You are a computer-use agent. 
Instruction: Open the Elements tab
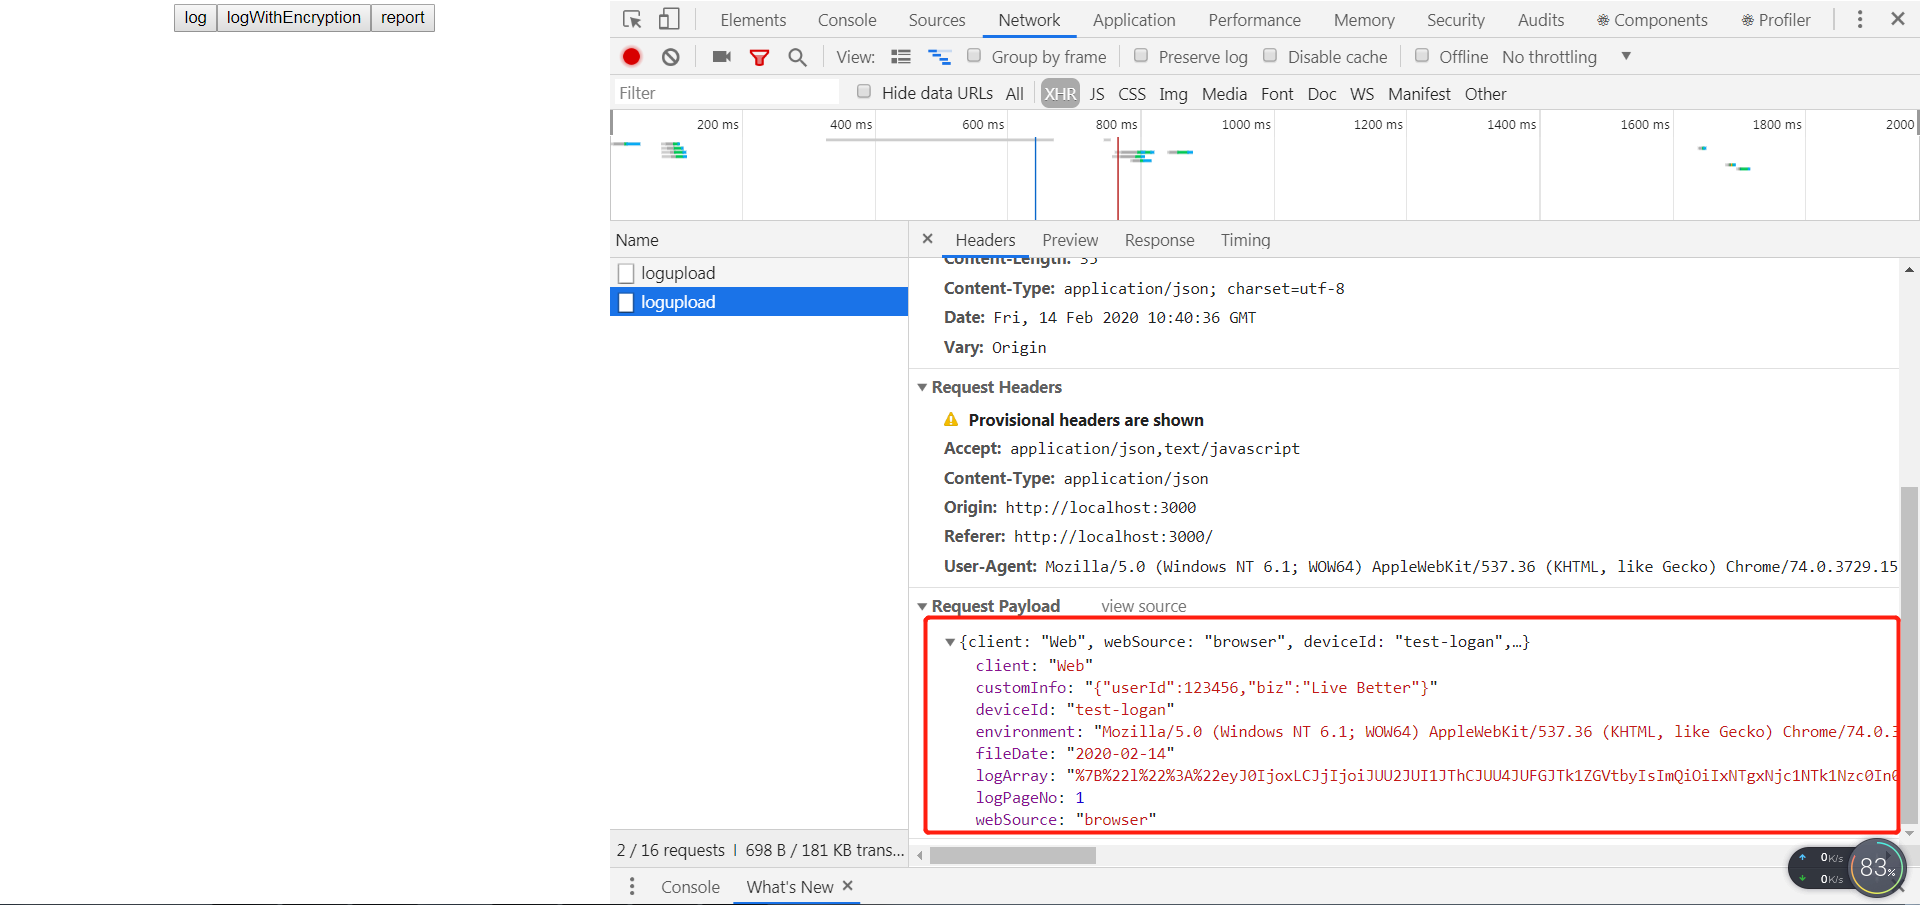click(753, 20)
